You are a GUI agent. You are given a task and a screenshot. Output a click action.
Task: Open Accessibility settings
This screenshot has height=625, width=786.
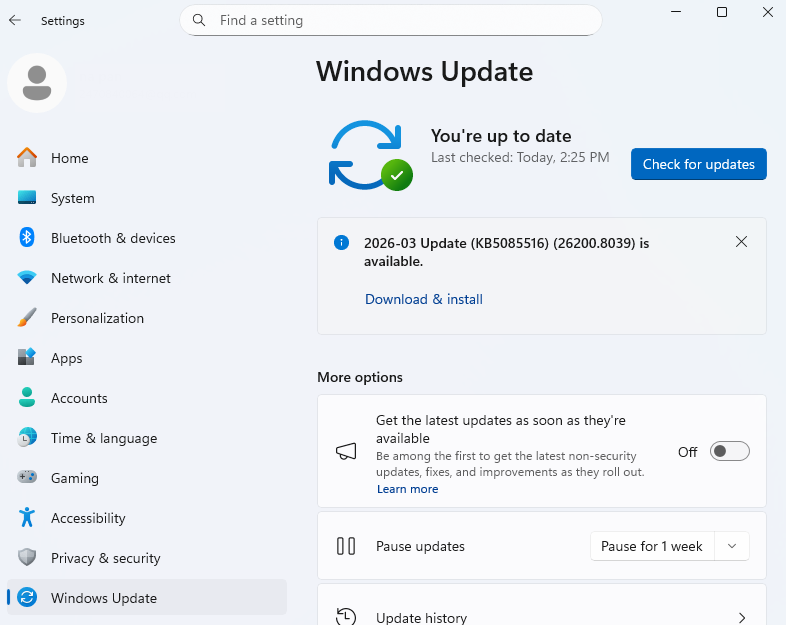click(147, 518)
